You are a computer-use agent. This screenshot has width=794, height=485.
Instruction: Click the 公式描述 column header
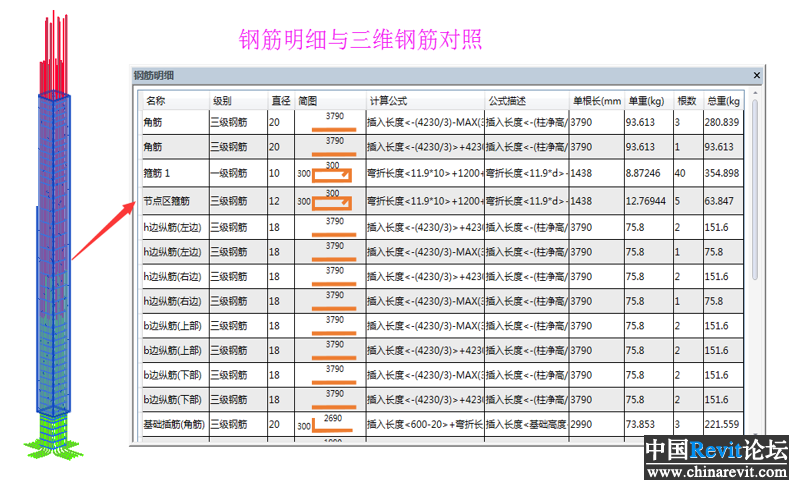coord(527,101)
